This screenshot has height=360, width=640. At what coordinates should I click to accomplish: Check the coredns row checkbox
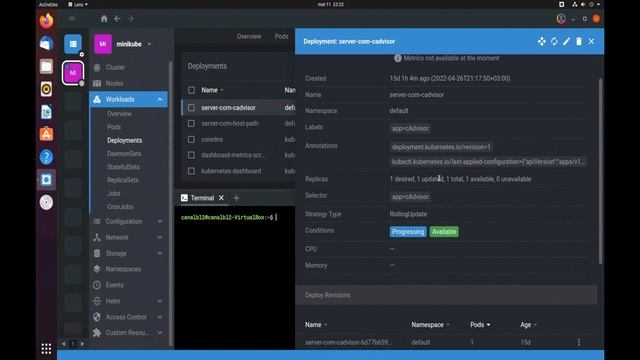(191, 139)
